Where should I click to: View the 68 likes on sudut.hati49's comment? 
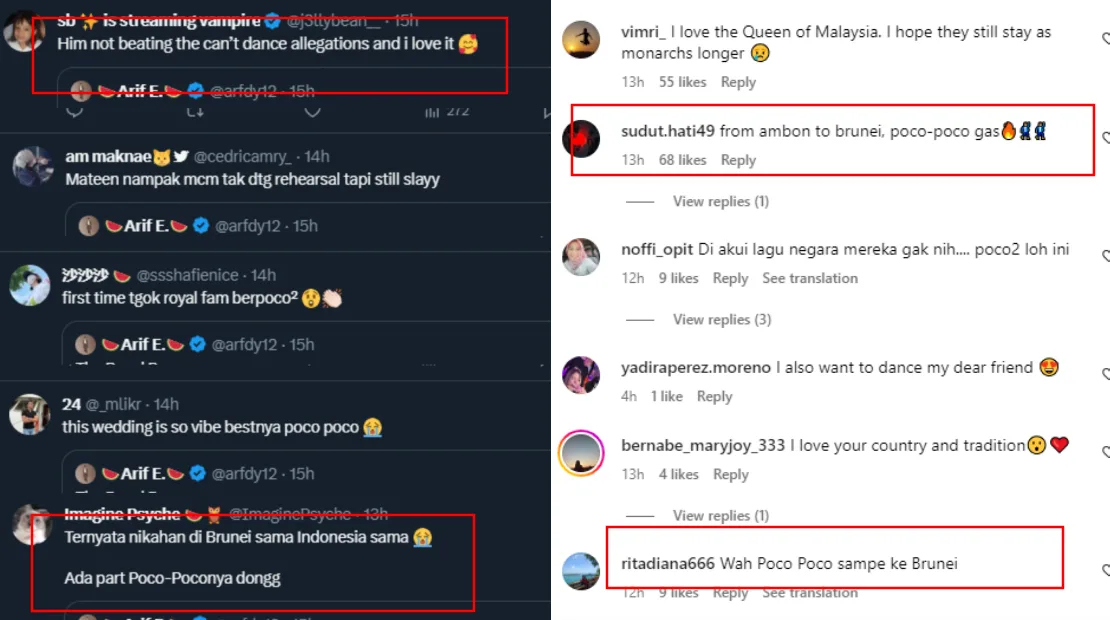point(682,160)
